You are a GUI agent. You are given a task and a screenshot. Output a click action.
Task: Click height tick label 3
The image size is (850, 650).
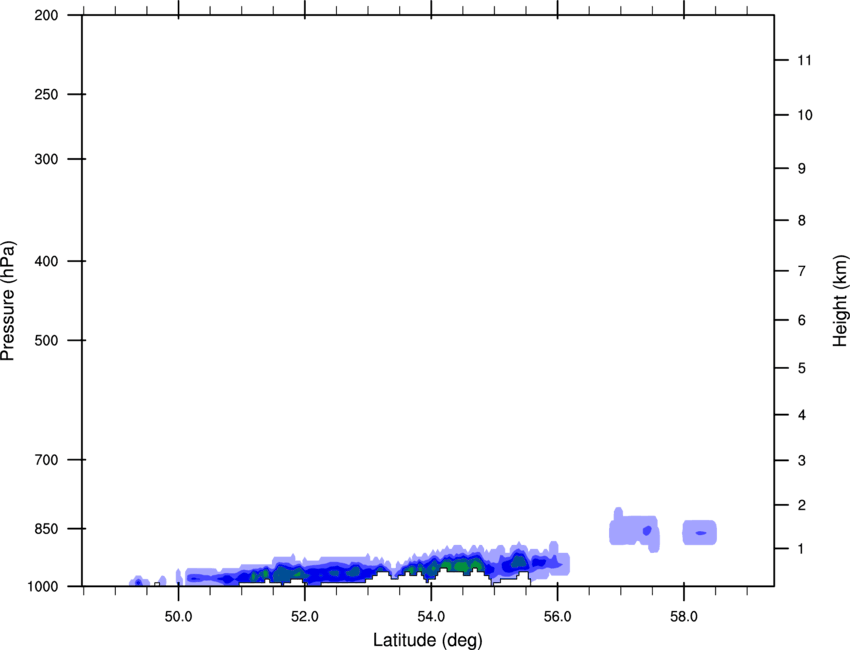click(802, 461)
